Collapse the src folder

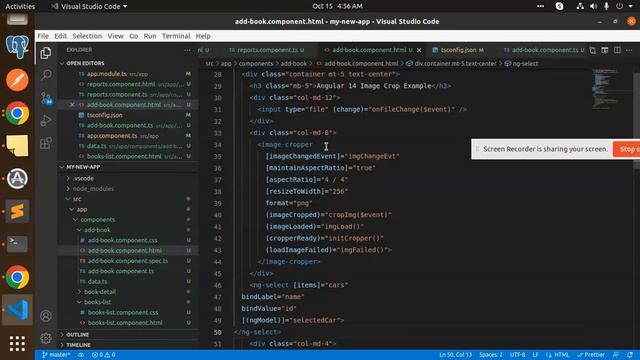pyautogui.click(x=77, y=199)
